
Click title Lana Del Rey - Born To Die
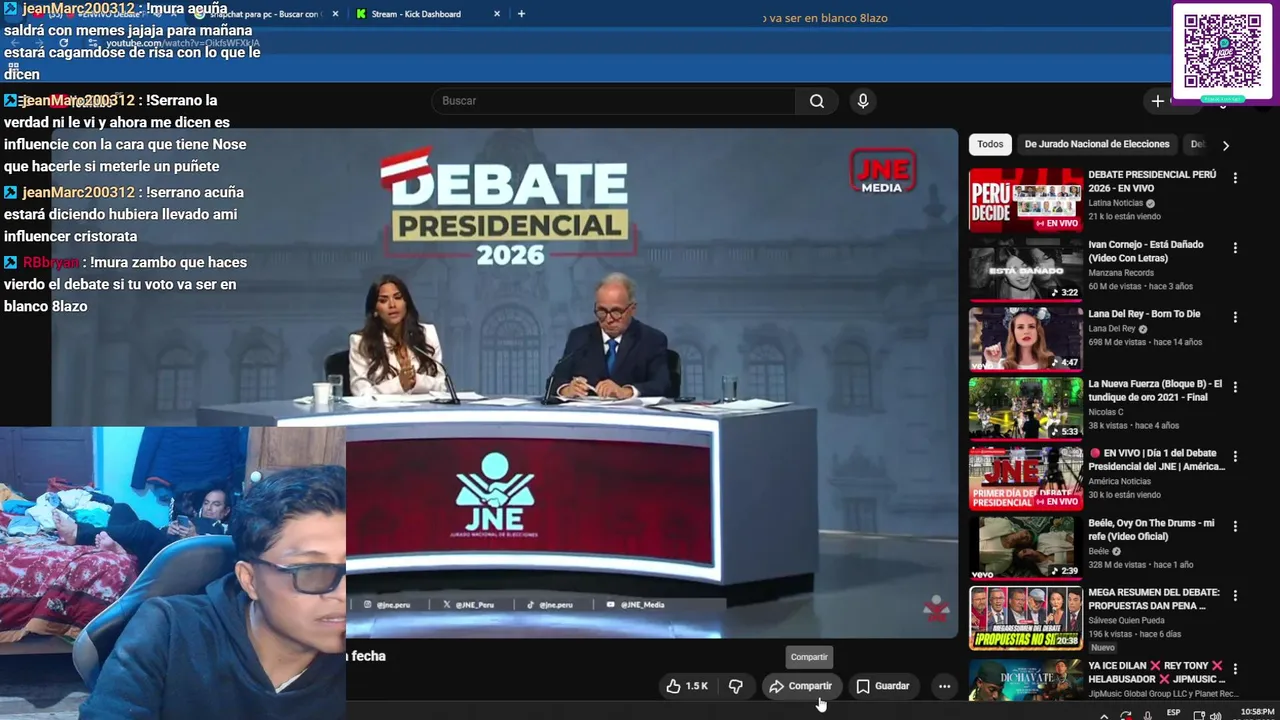[x=1144, y=314]
